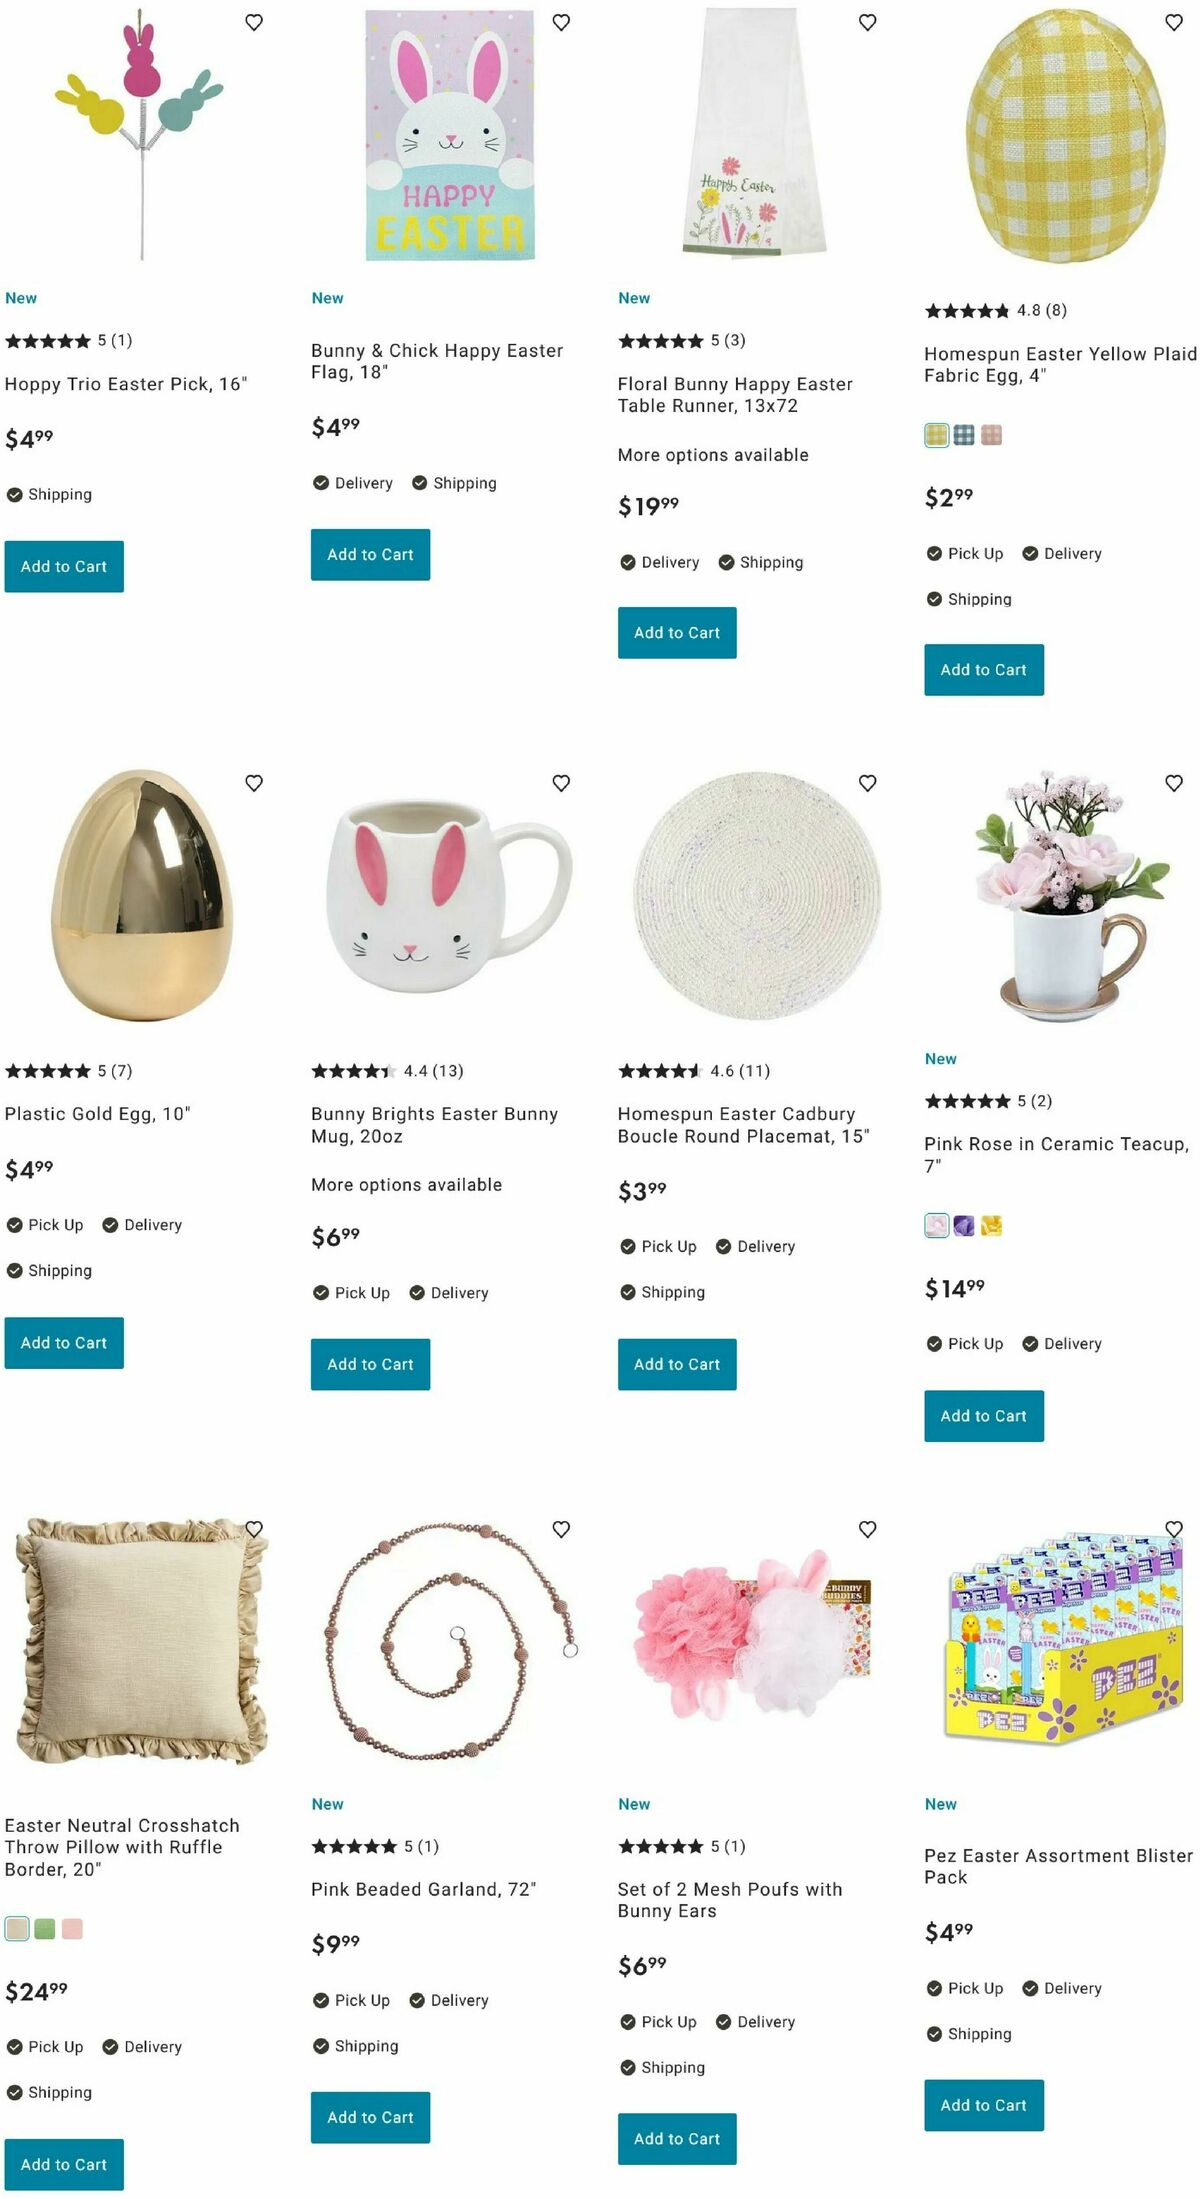Screen dimensions: 1200x2199
Task: Favorite the Easter Bunny Mug
Action: click(x=561, y=783)
